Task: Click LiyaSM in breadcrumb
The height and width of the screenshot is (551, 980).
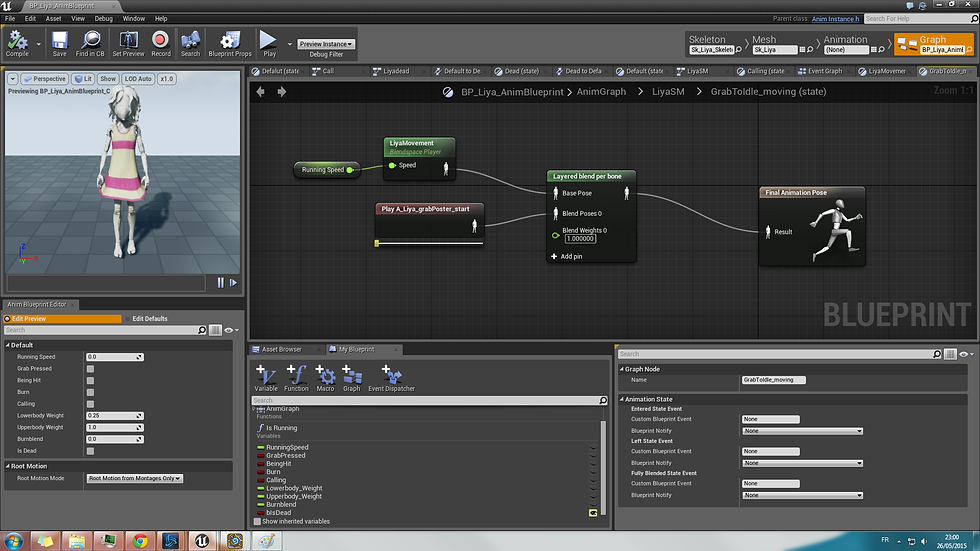Action: pos(668,92)
